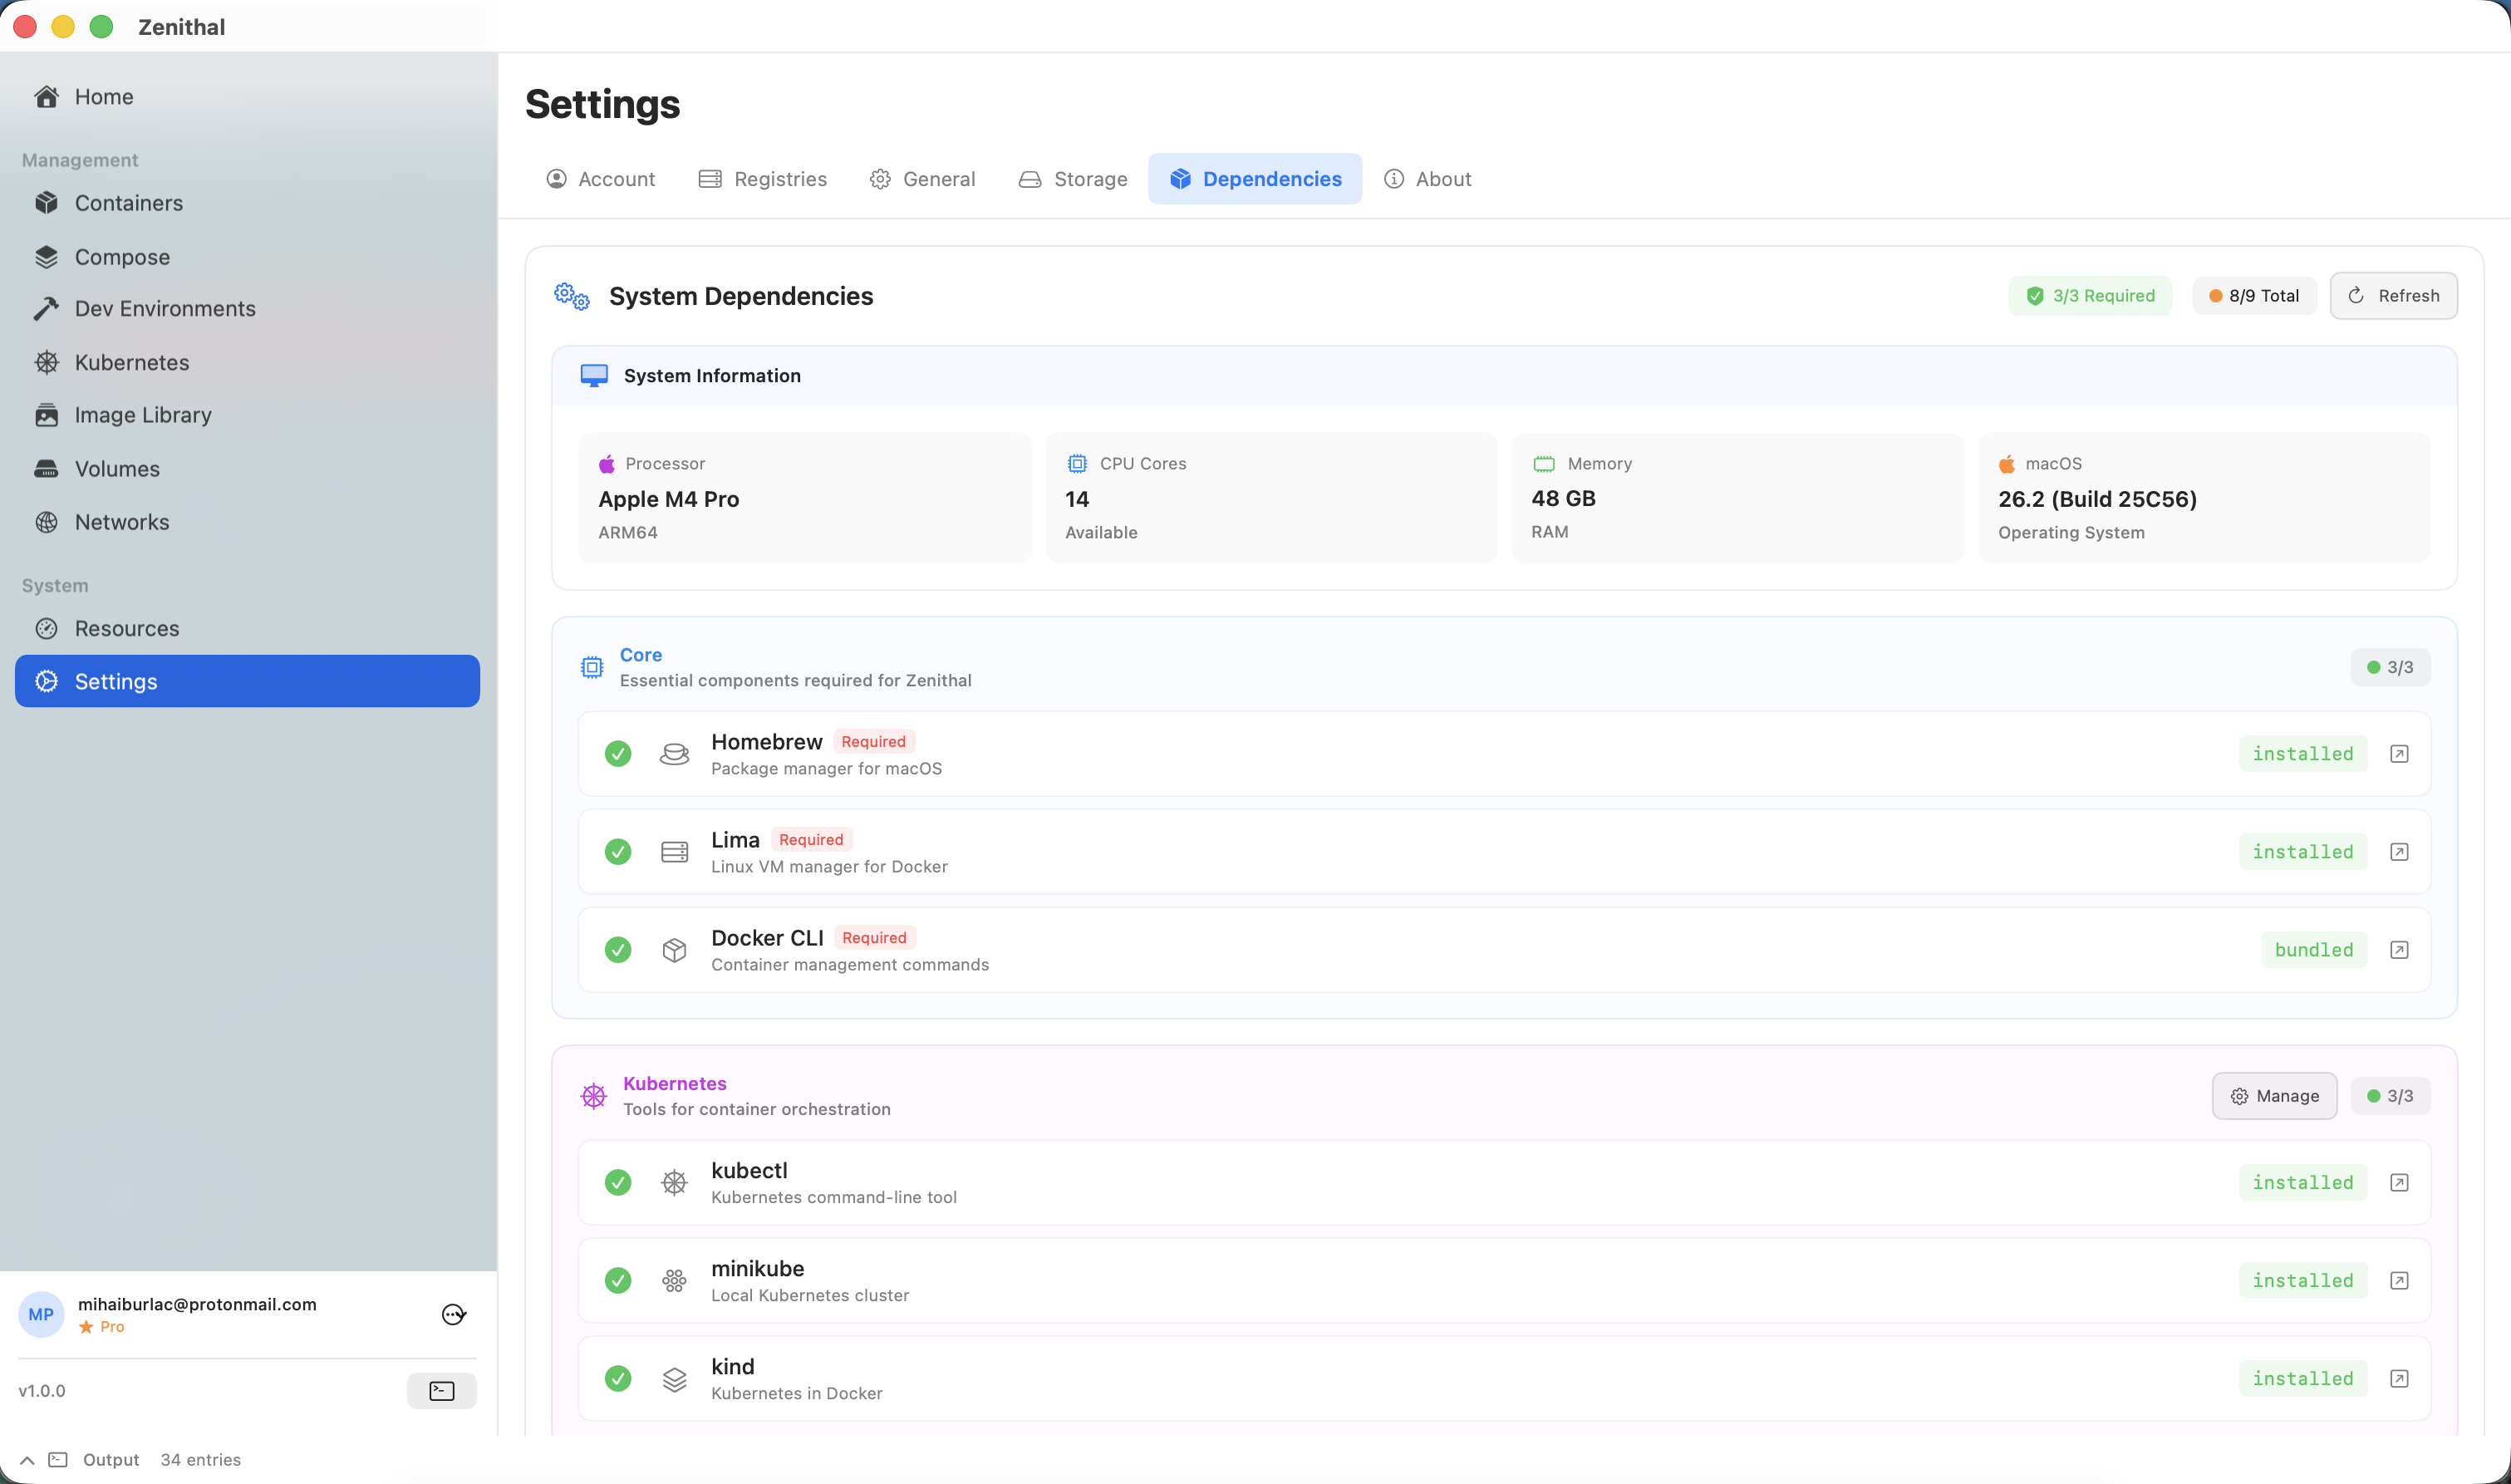Open external link next to Lima installed status
2511x1484 pixels.
[x=2400, y=851]
